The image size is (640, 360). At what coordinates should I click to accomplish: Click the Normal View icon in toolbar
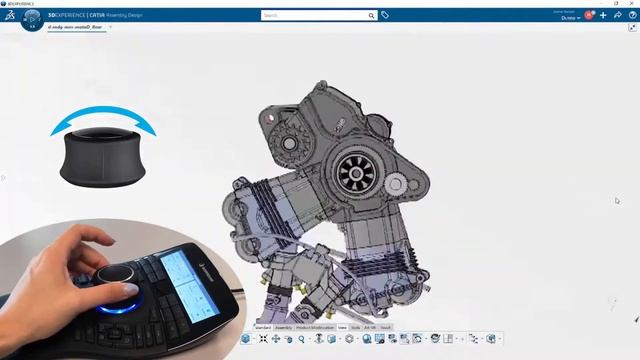point(319,338)
